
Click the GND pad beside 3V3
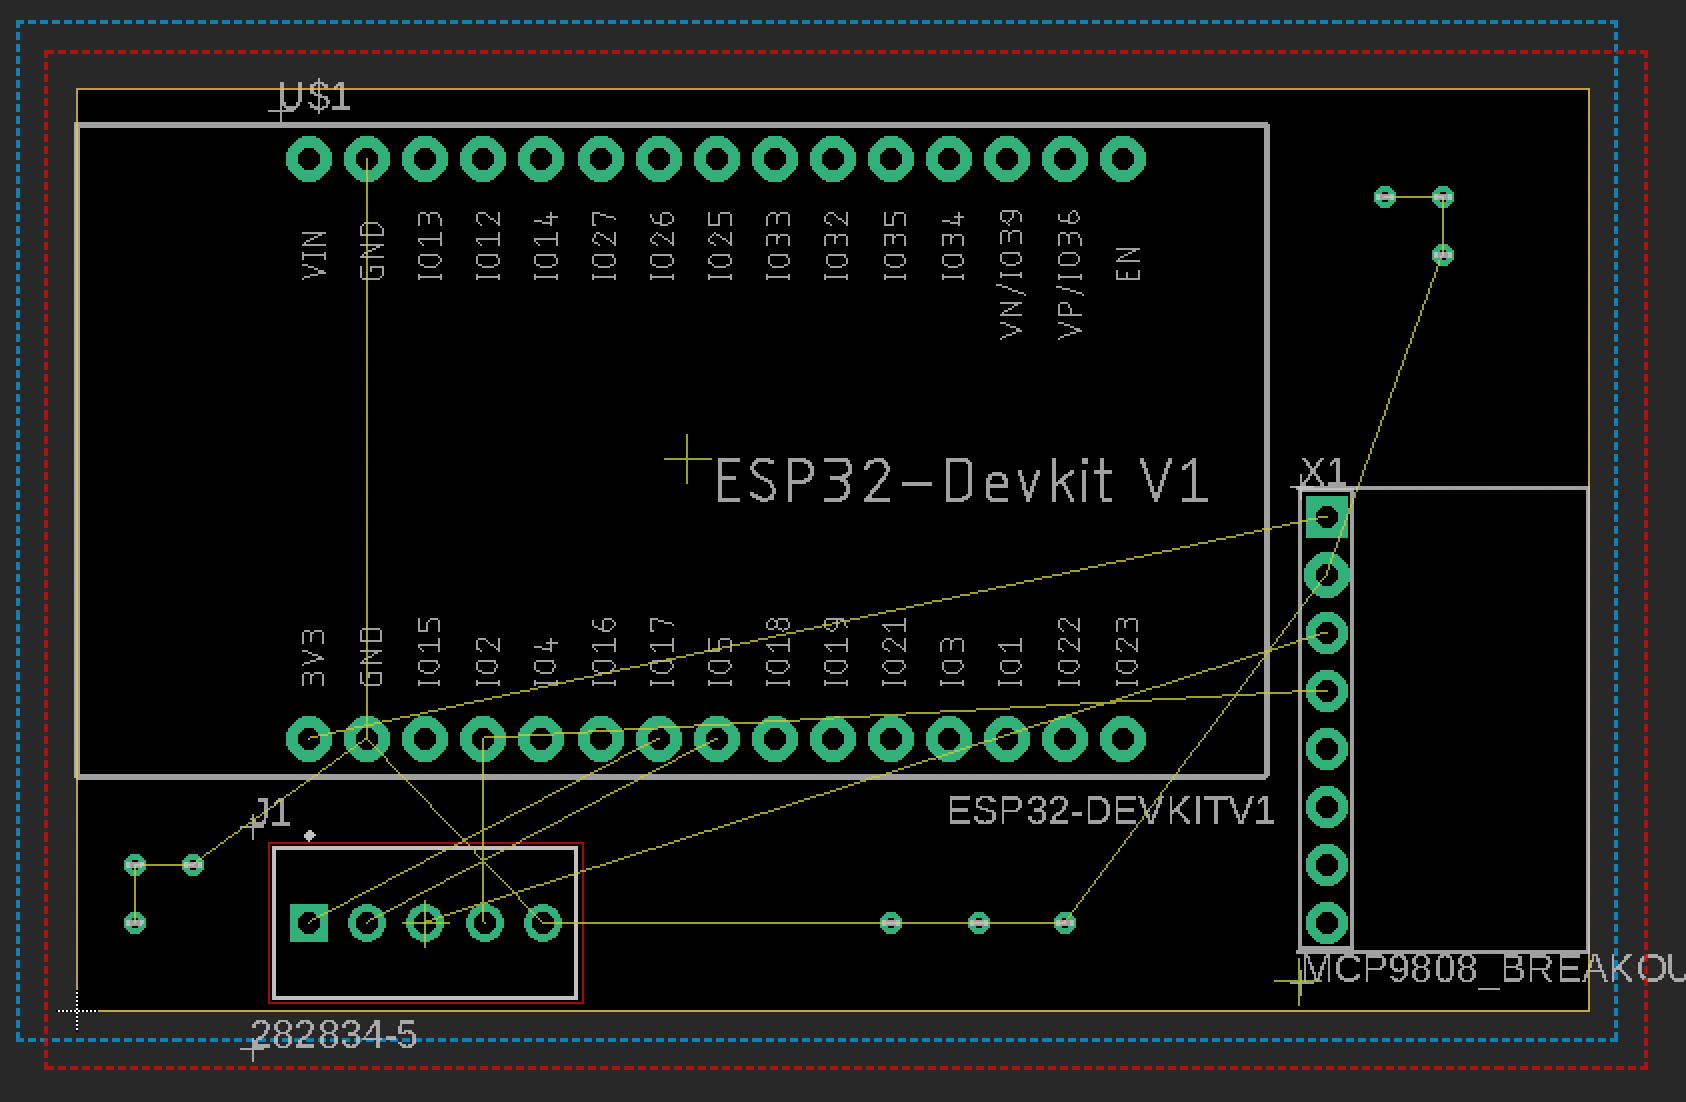[367, 740]
